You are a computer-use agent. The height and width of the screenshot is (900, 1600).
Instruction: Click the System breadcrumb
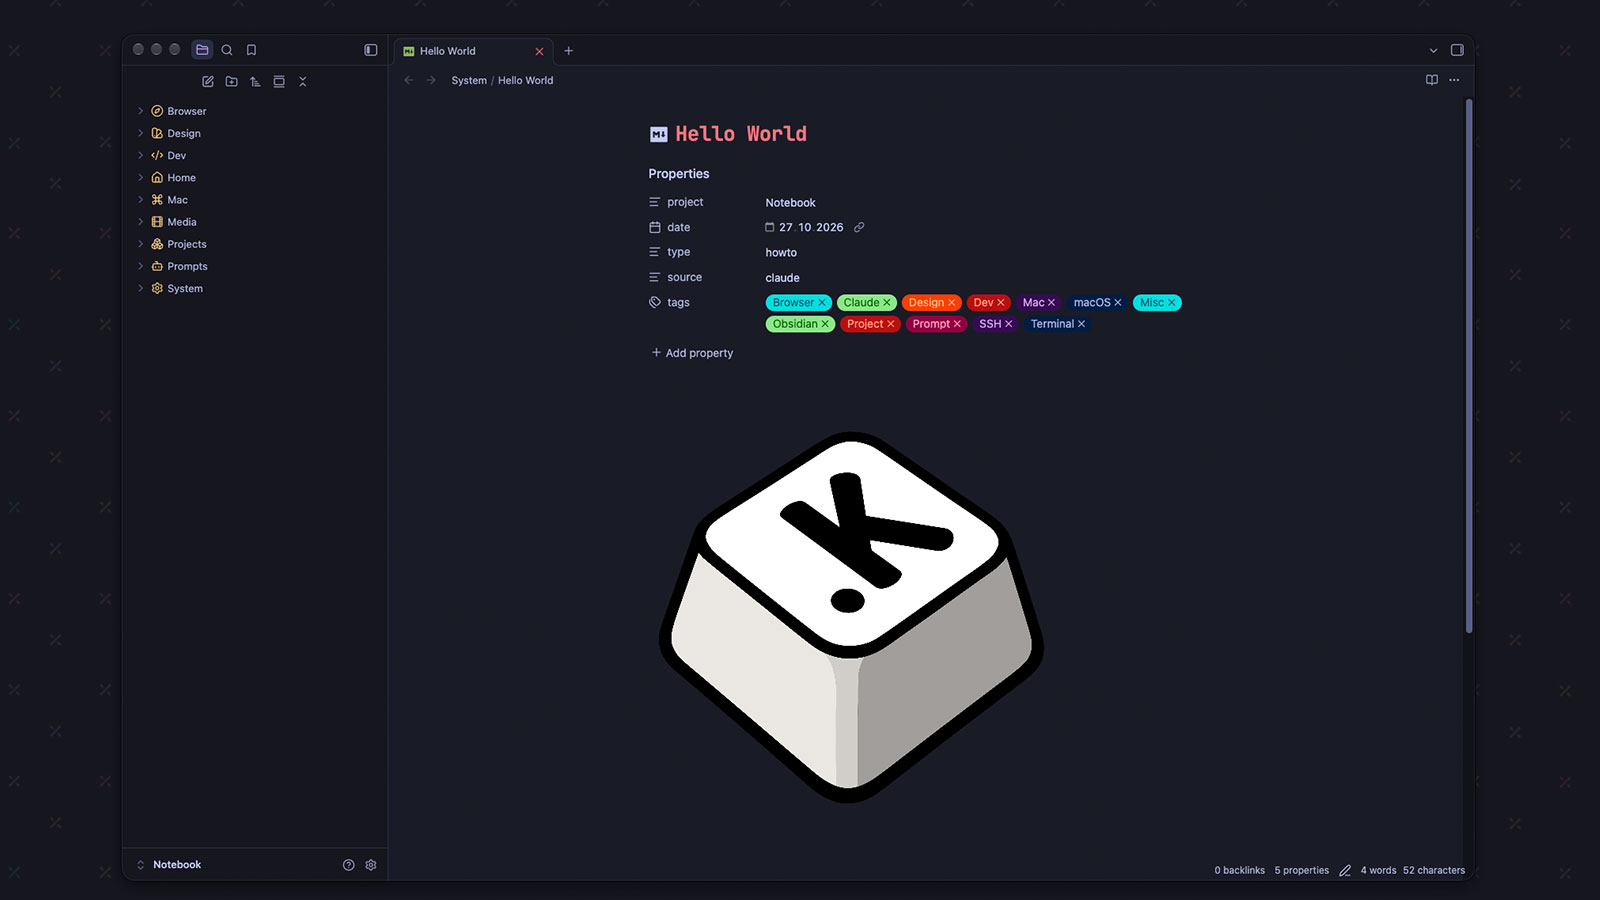469,80
